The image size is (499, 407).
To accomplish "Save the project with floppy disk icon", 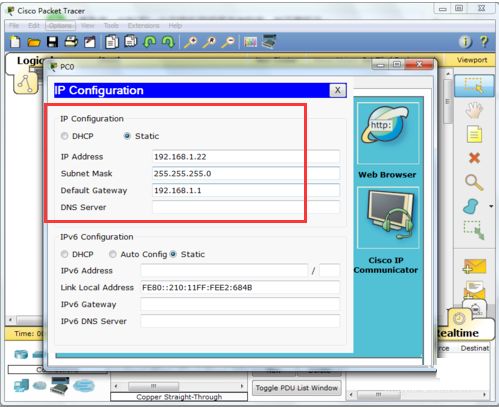I will pos(52,42).
